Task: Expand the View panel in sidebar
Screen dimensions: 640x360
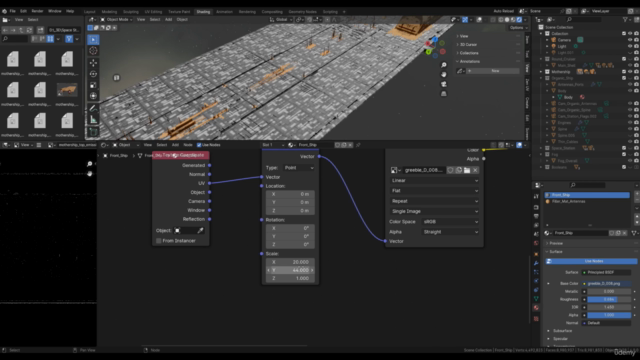Action: click(x=464, y=36)
